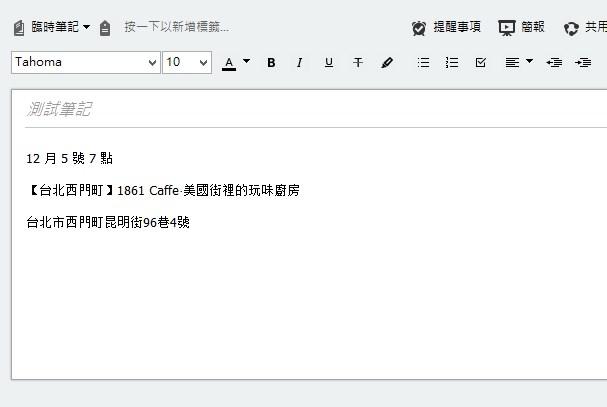
Task: Insert a bulleted list
Action: (x=423, y=63)
